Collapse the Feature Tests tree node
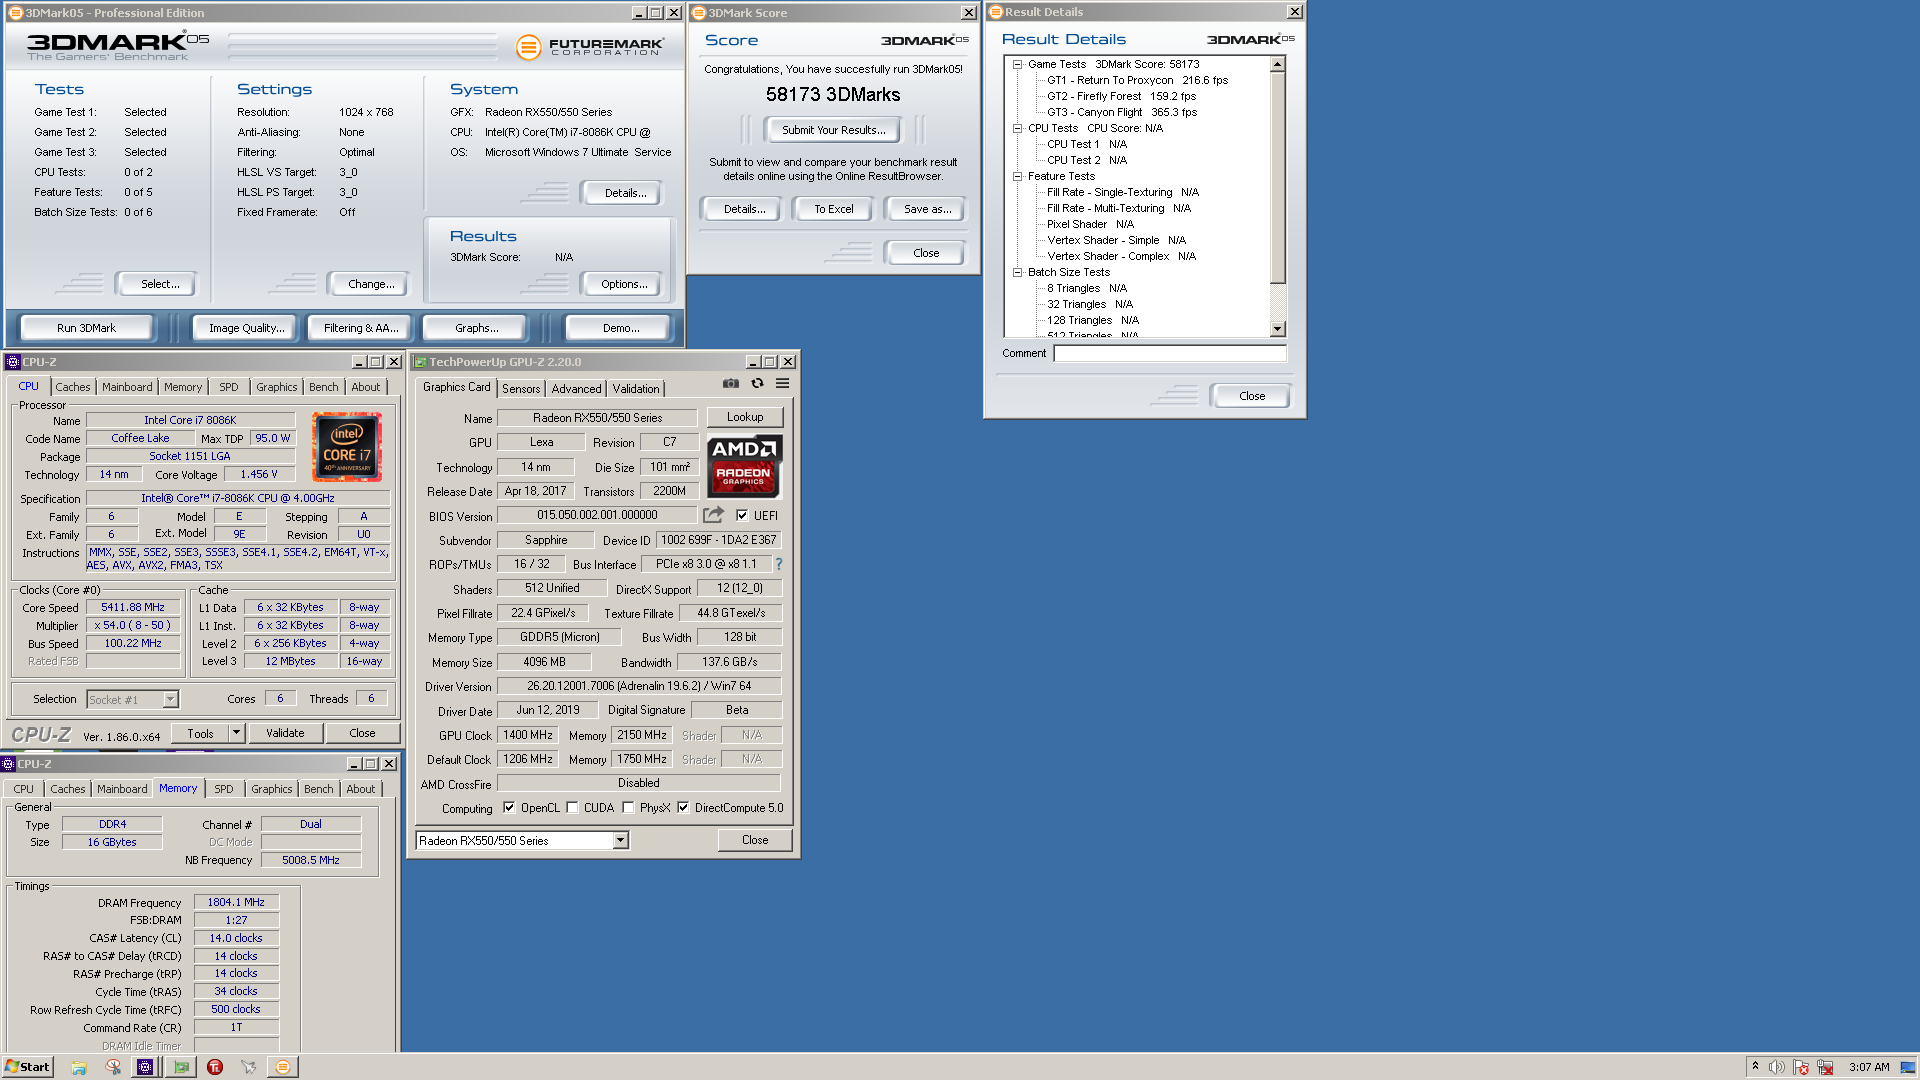This screenshot has height=1080, width=1920. 1017,176
